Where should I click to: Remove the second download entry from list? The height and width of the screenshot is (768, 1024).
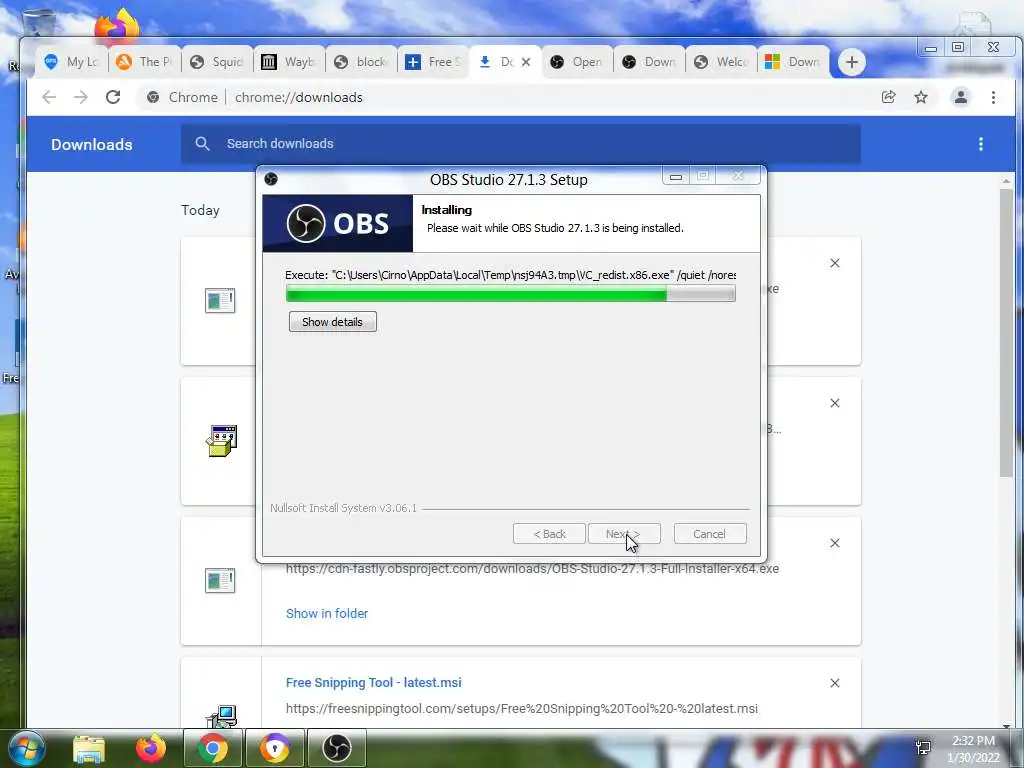(x=835, y=403)
